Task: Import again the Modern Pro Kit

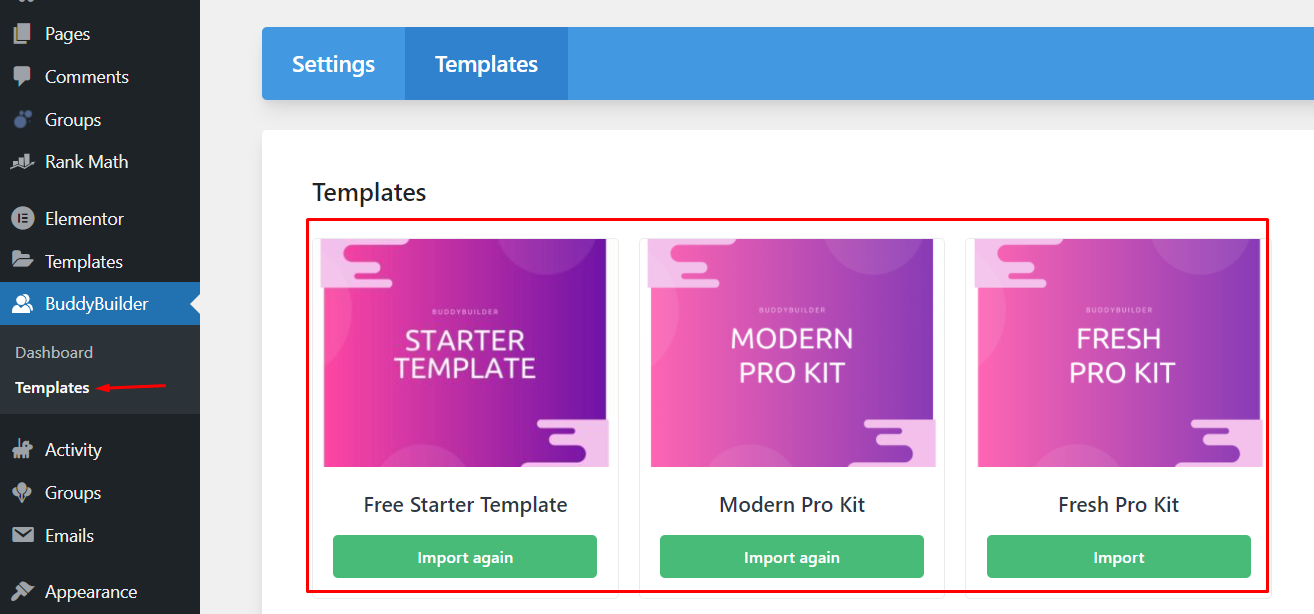Action: (792, 557)
